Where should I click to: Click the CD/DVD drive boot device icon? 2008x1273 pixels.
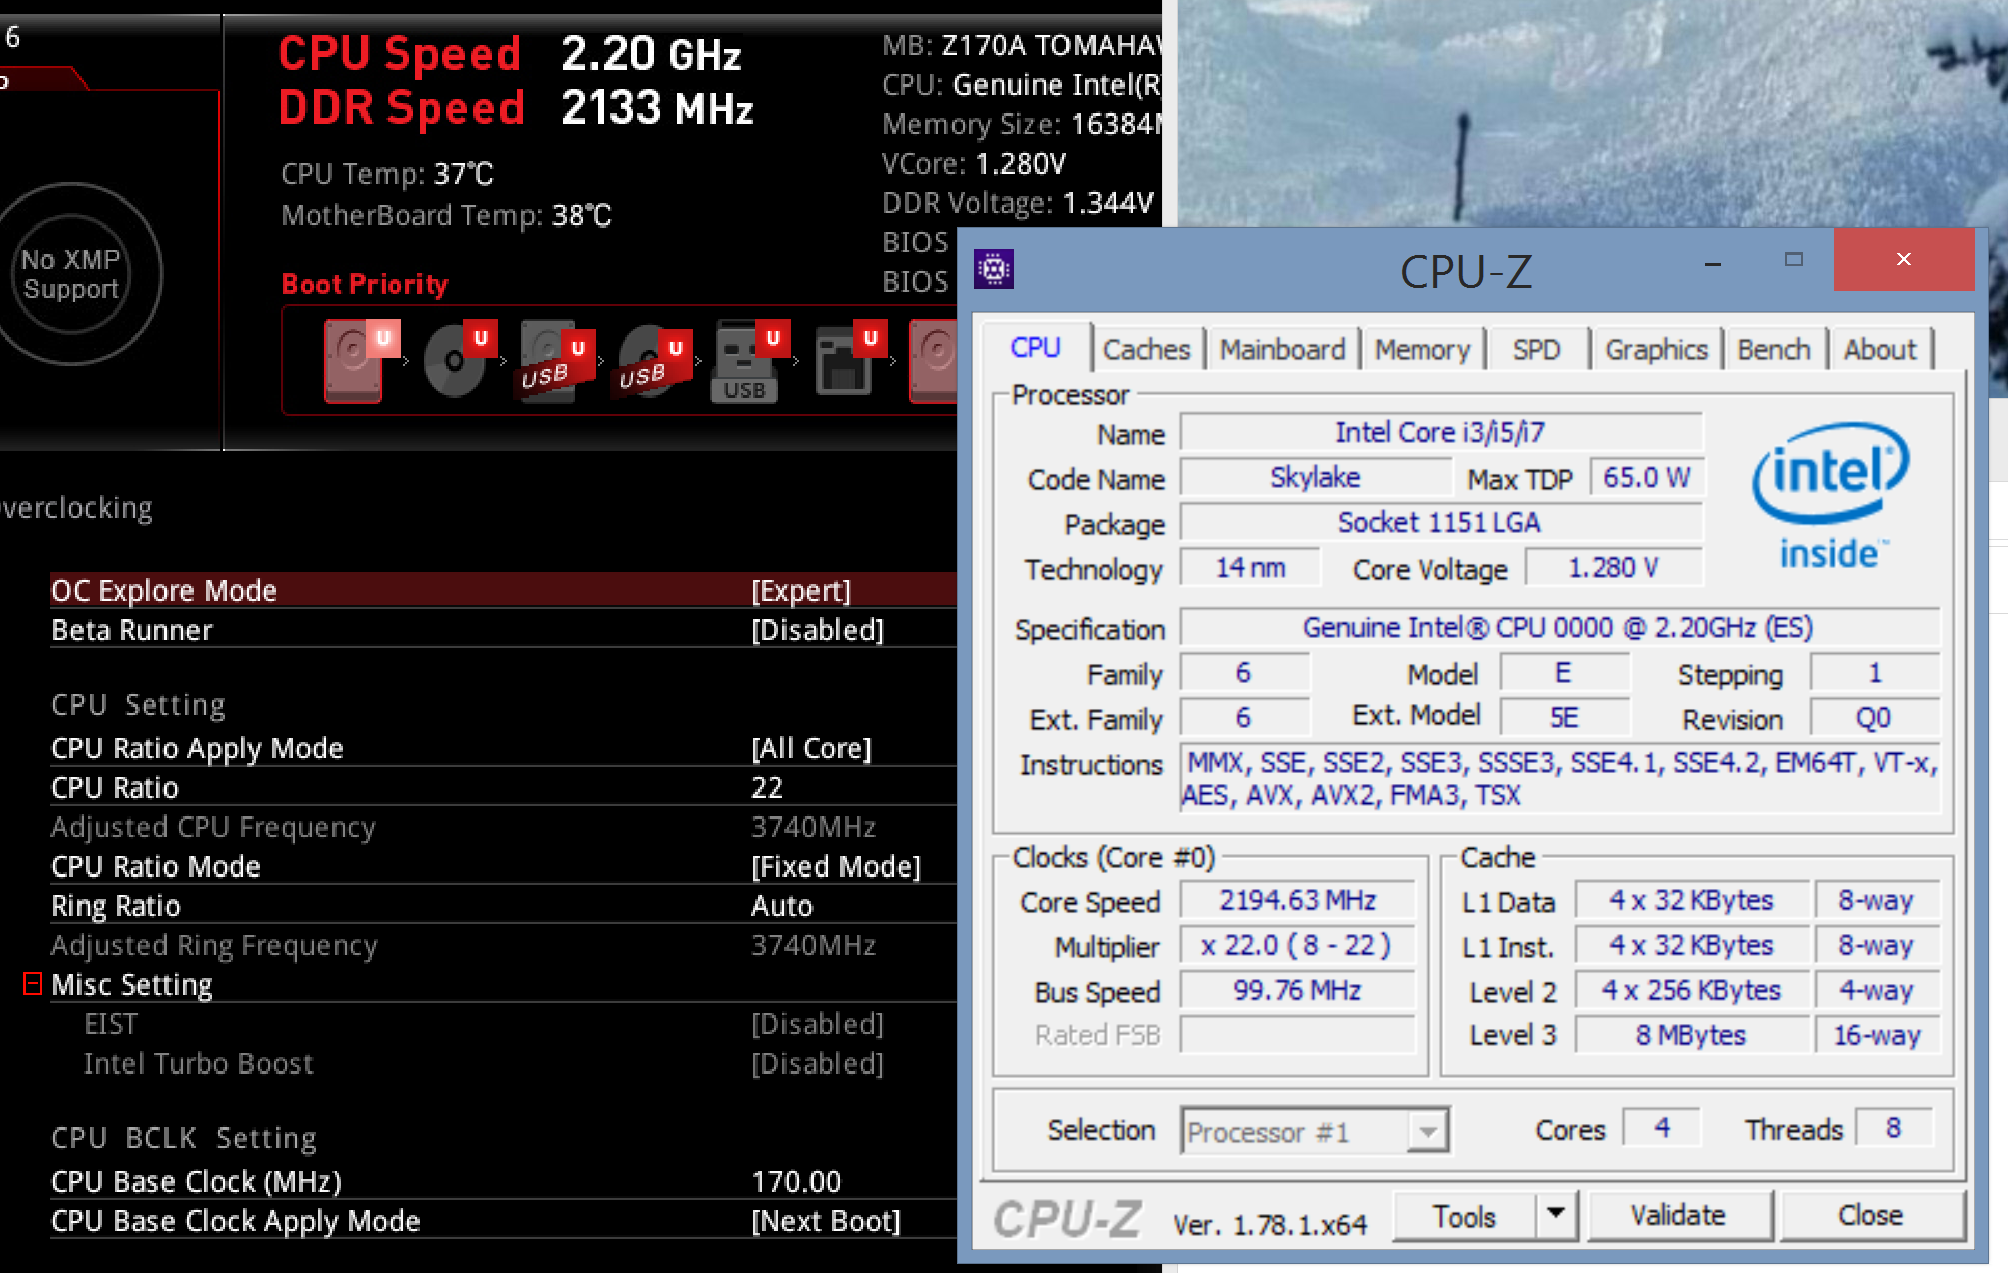coord(455,361)
